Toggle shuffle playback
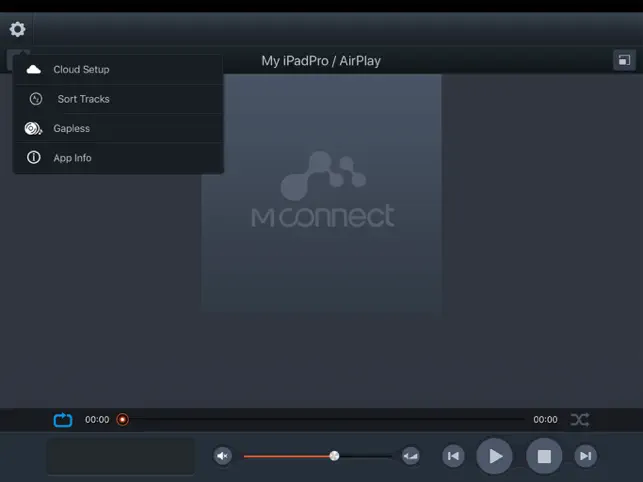 tap(580, 419)
